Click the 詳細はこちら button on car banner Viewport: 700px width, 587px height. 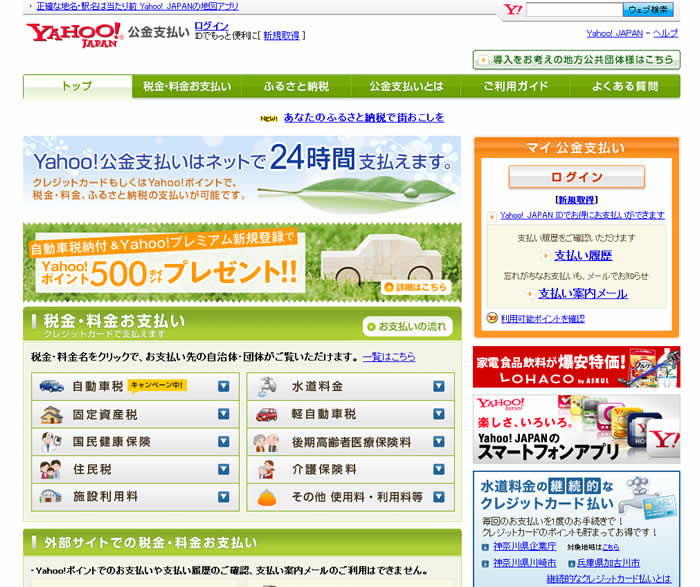click(x=416, y=287)
